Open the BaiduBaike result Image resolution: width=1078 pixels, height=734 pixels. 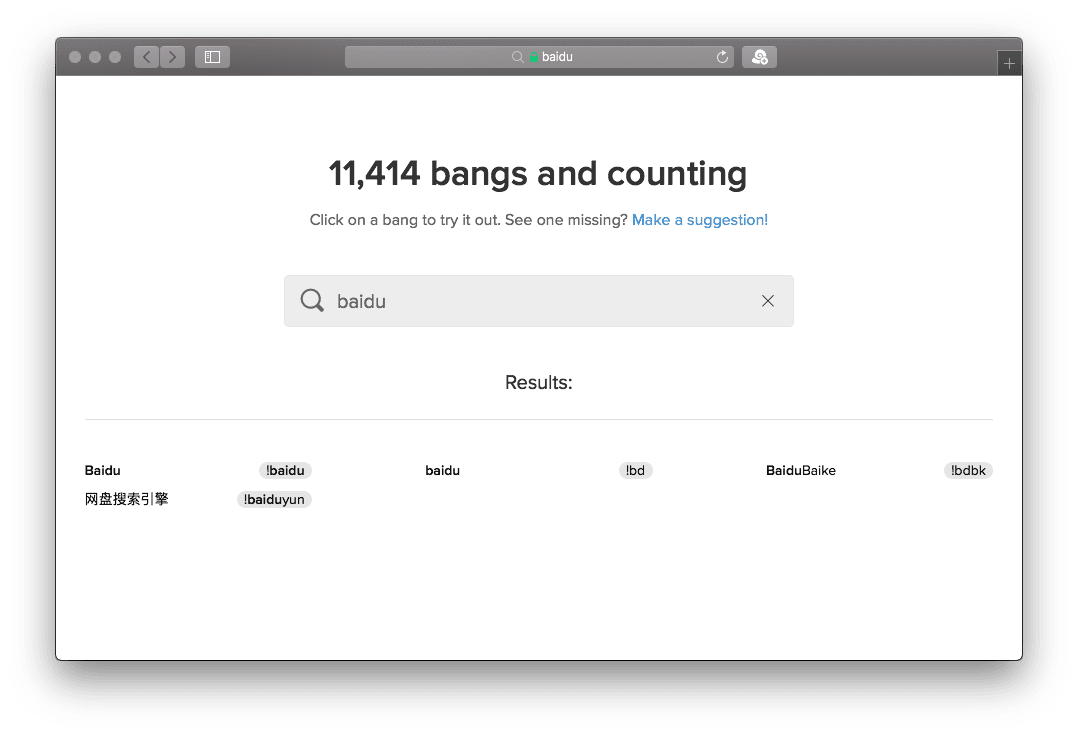(x=800, y=471)
